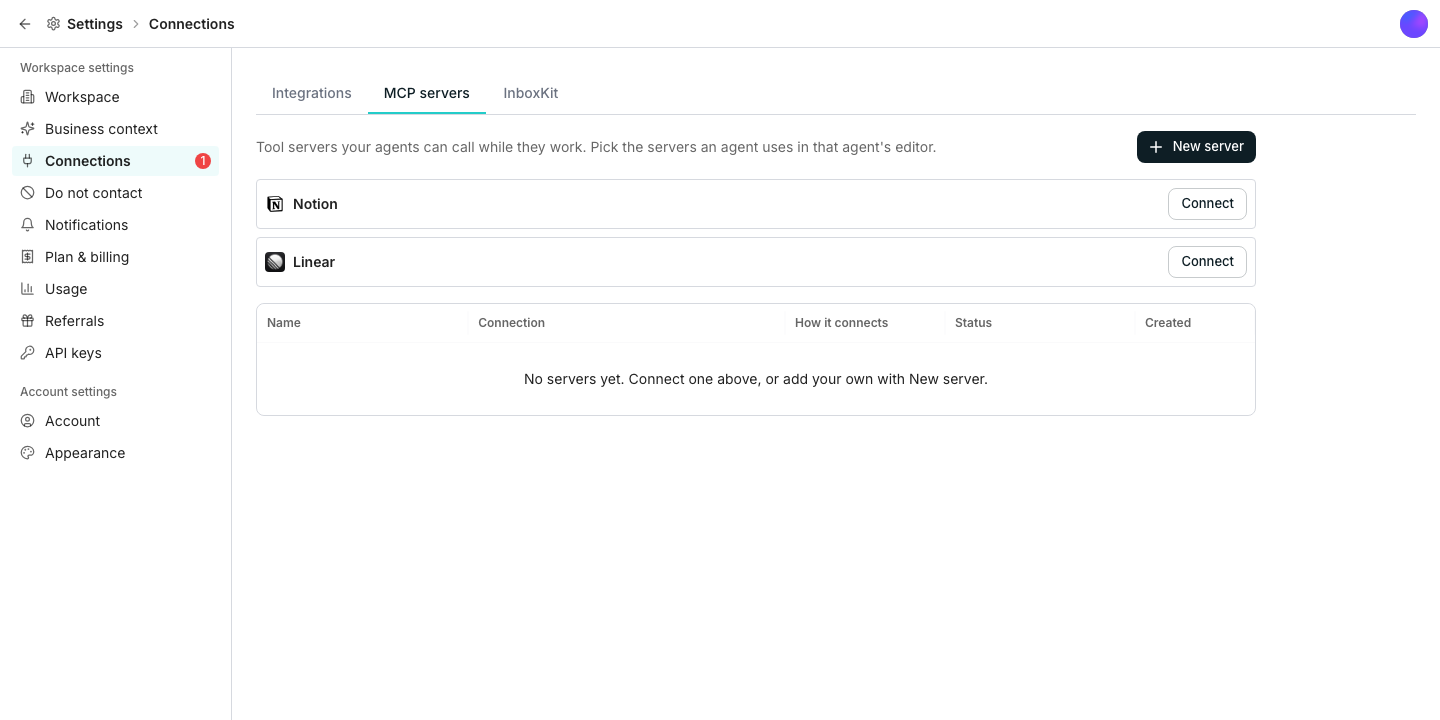This screenshot has height=720, width=1440.
Task: Go to Plan & billing
Action: [115, 257]
